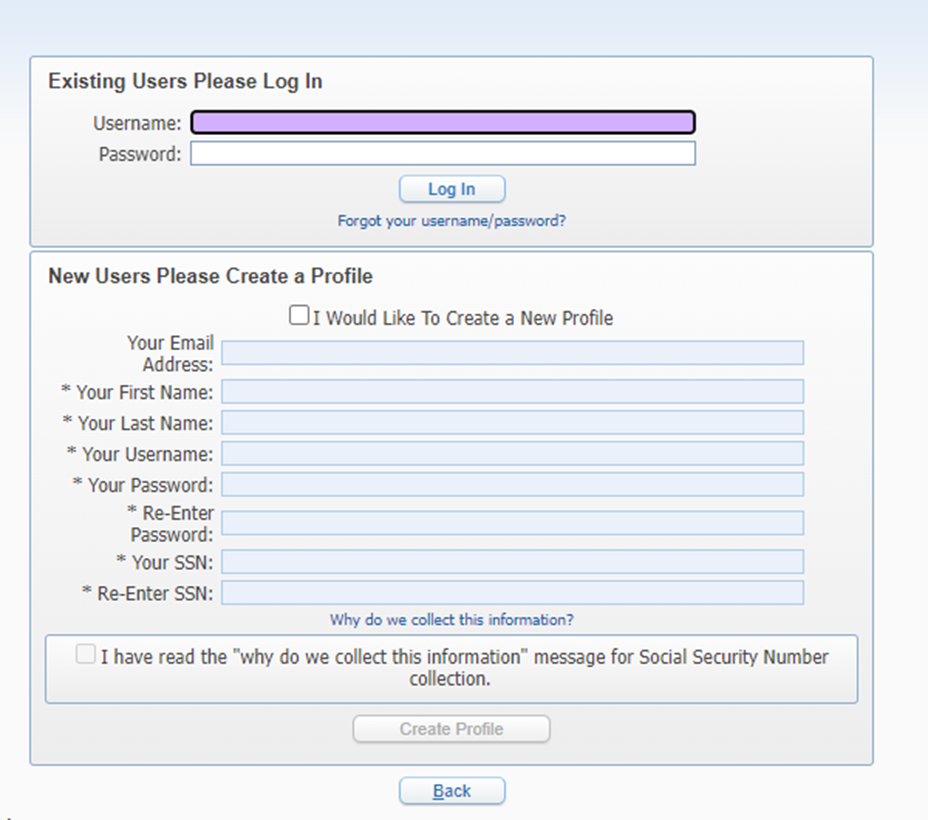Open 'Why do we collect this information?' link
This screenshot has width=928, height=820.
(451, 620)
